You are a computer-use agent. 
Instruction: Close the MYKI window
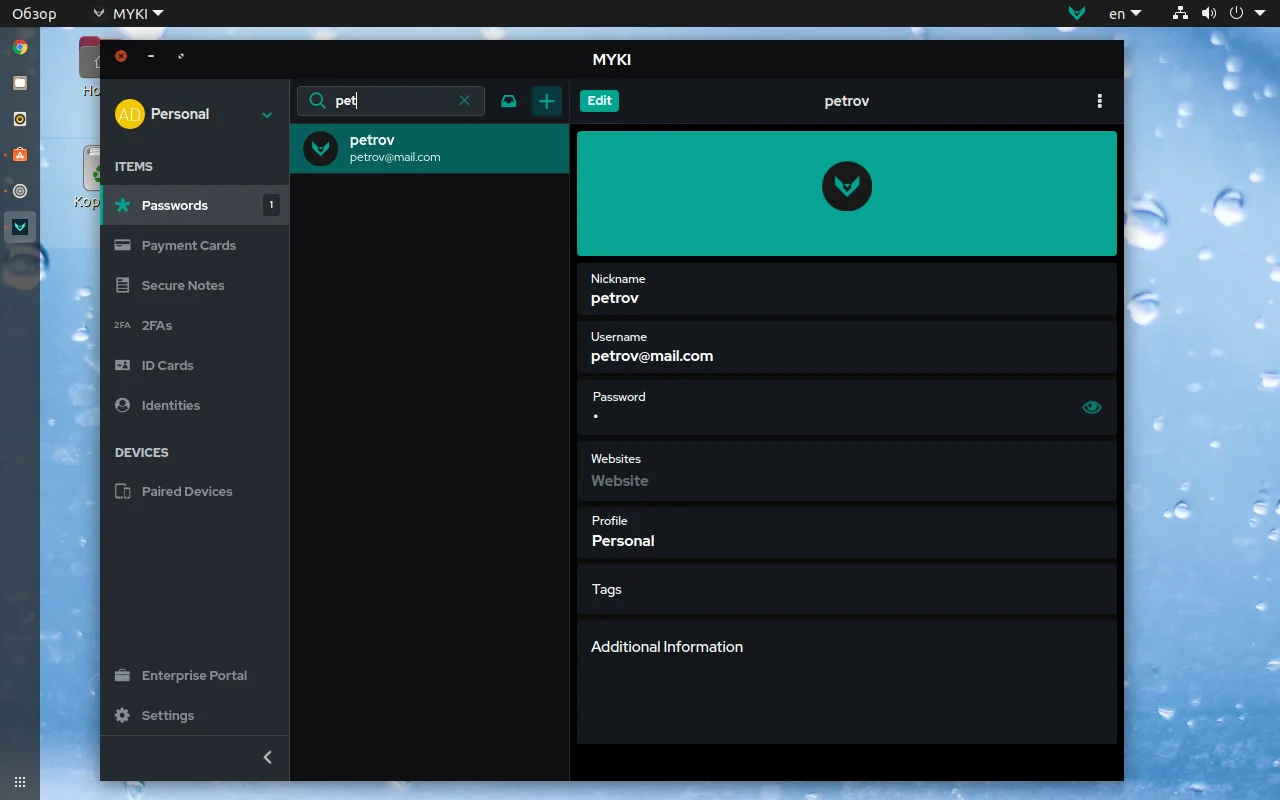click(121, 56)
